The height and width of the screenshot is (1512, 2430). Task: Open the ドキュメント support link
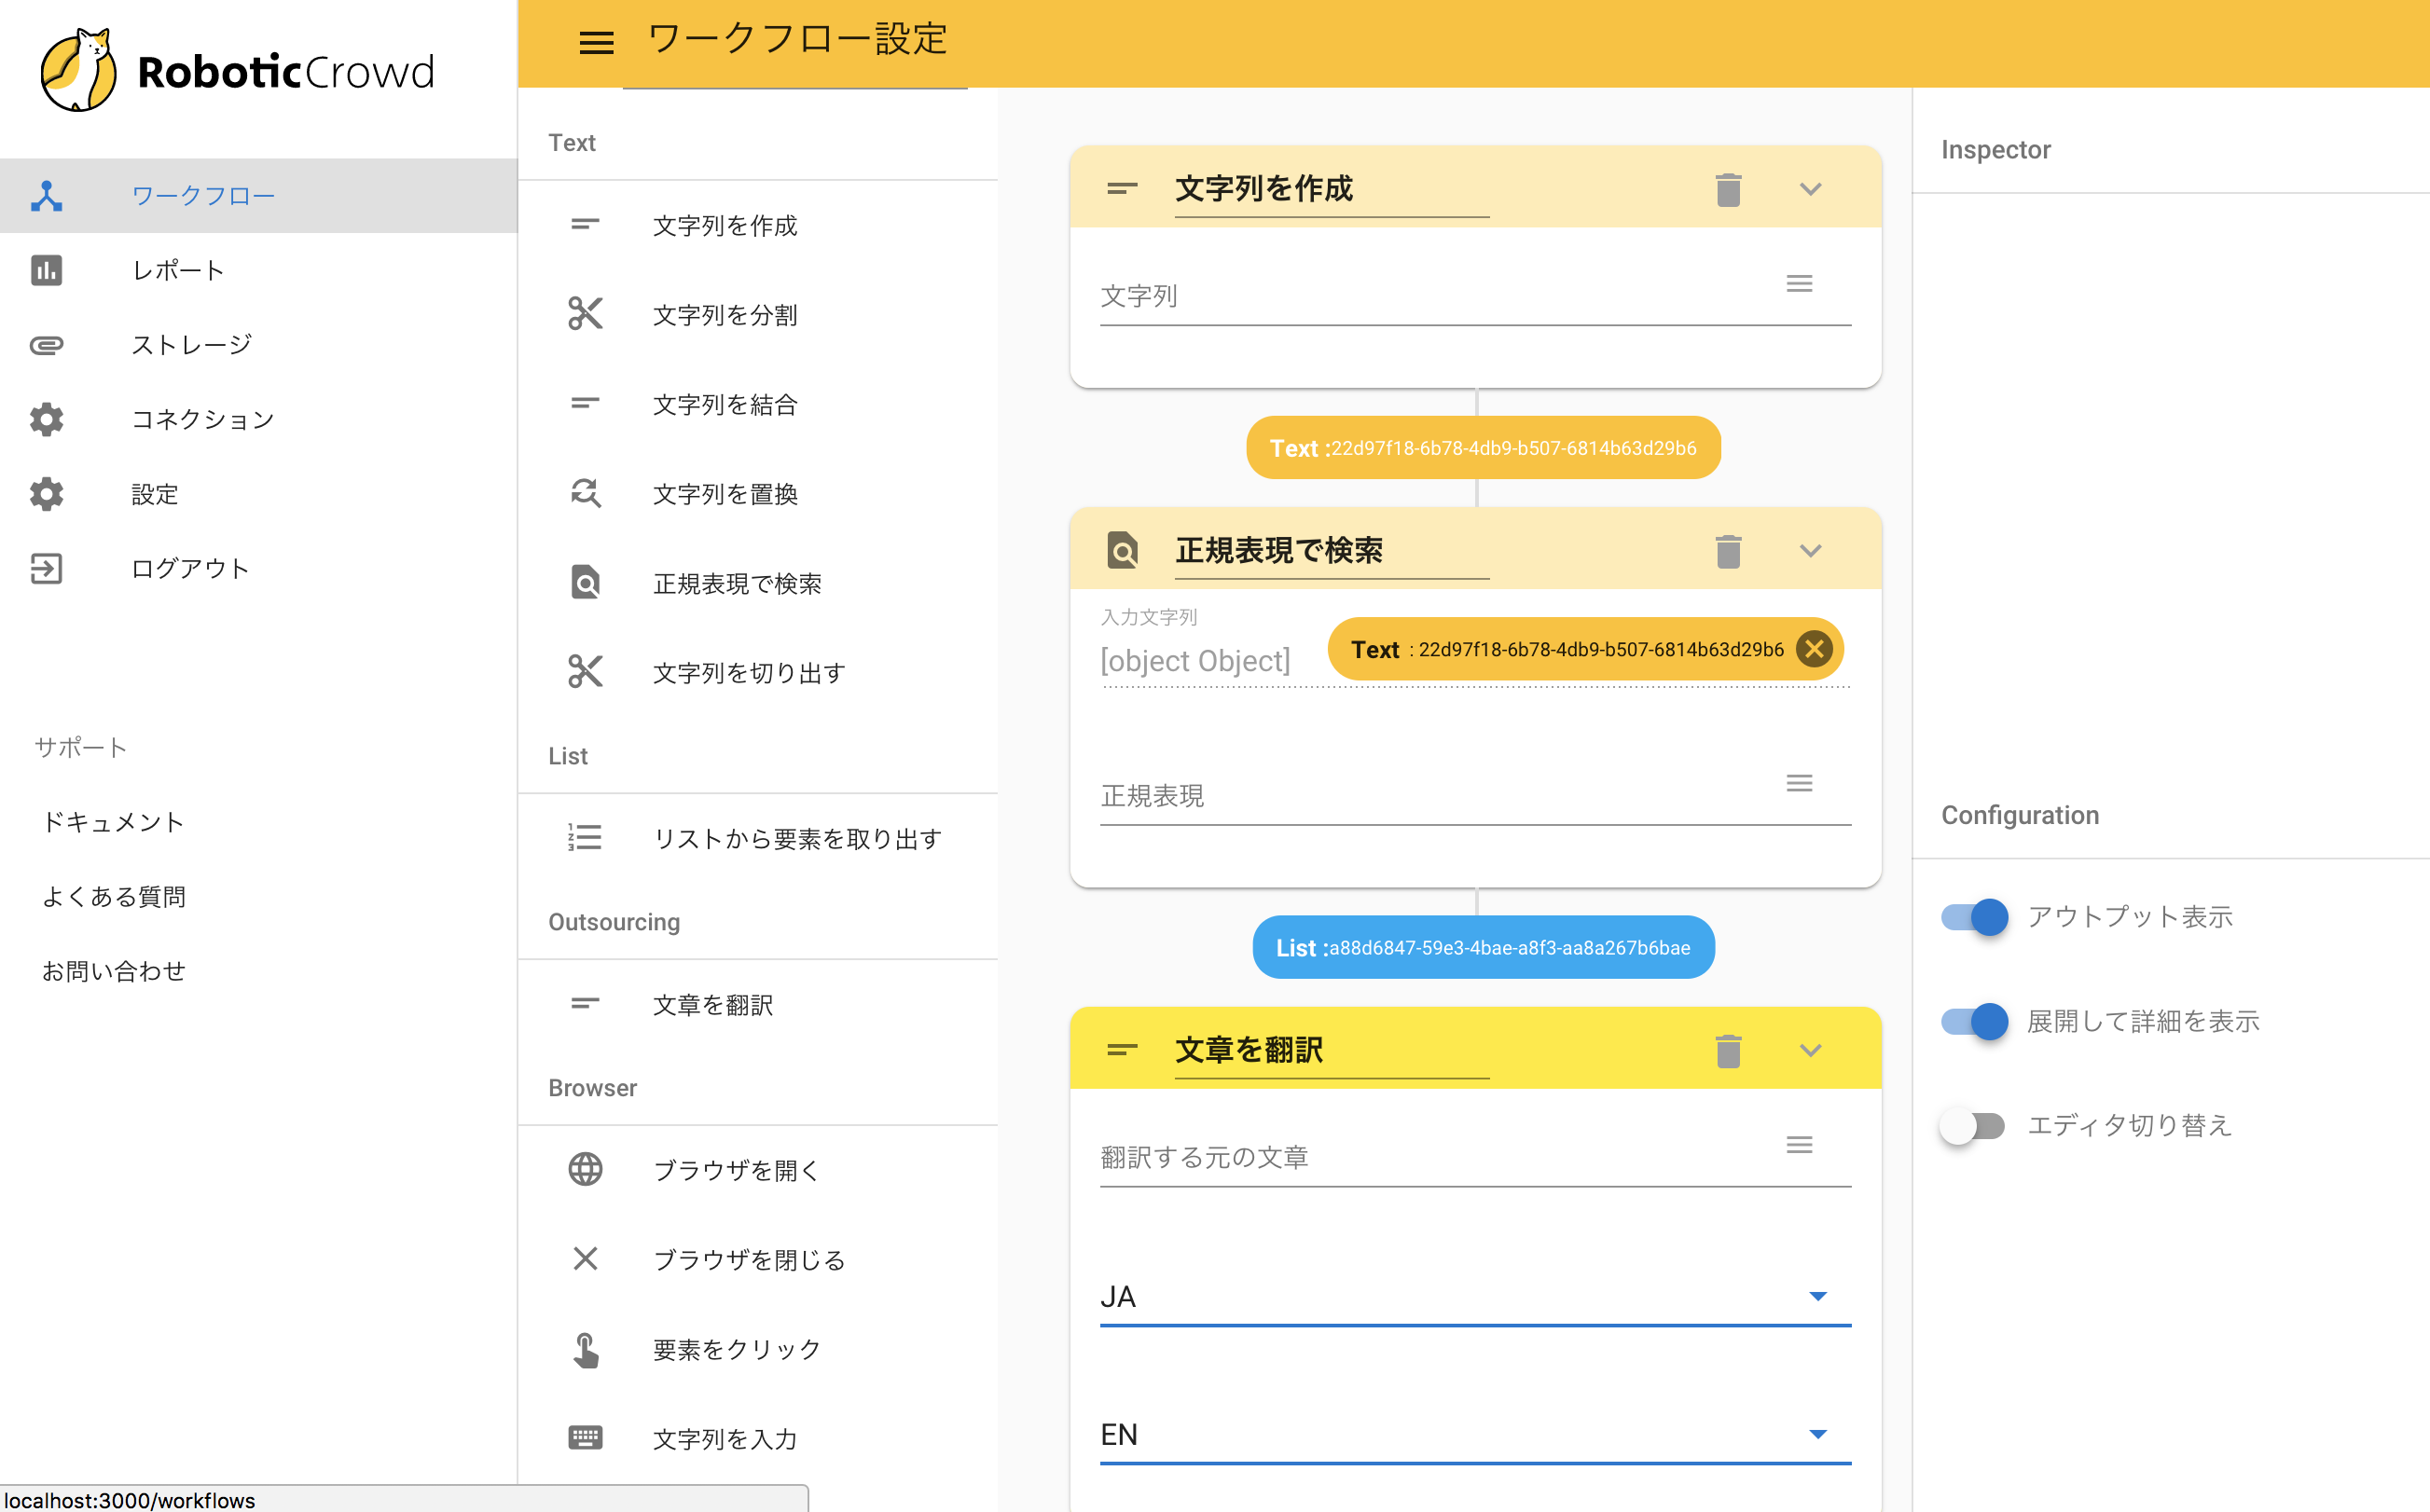pyautogui.click(x=113, y=822)
